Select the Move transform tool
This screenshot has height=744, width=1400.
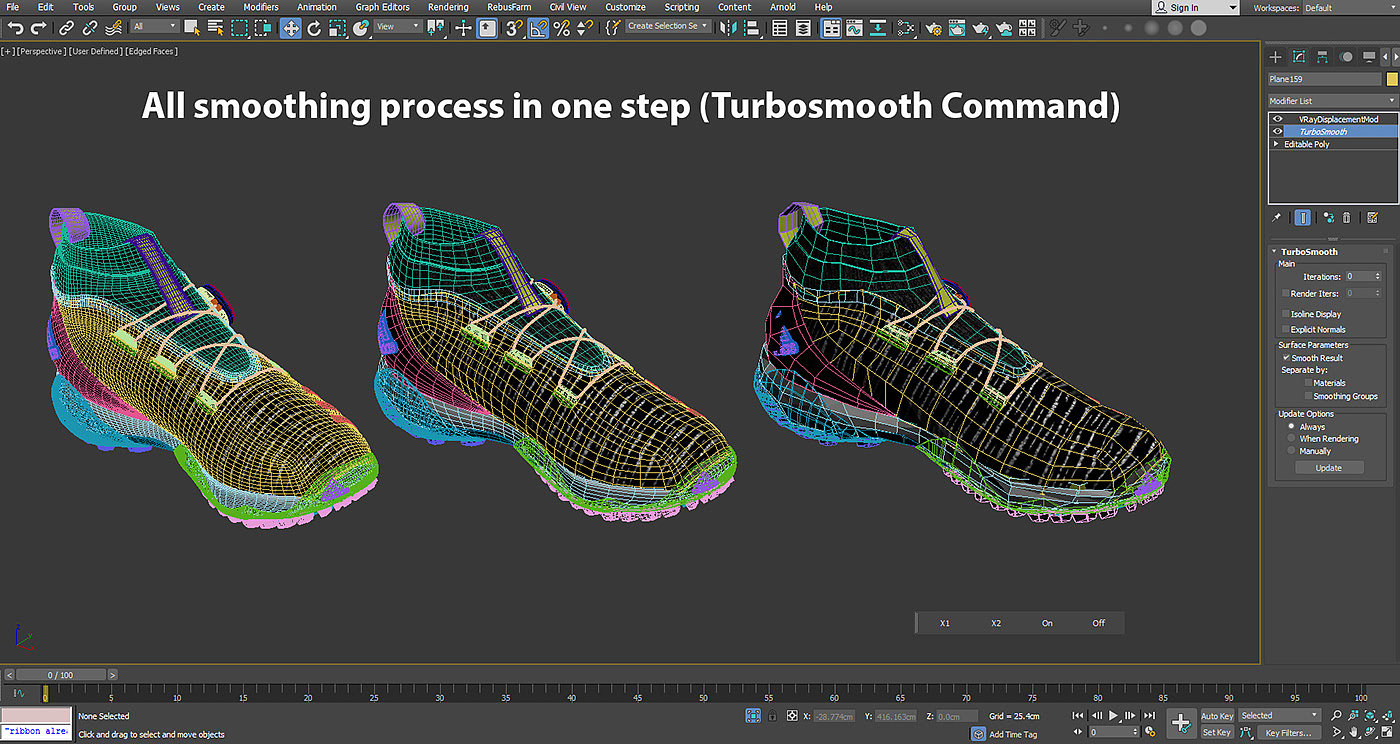coord(290,28)
